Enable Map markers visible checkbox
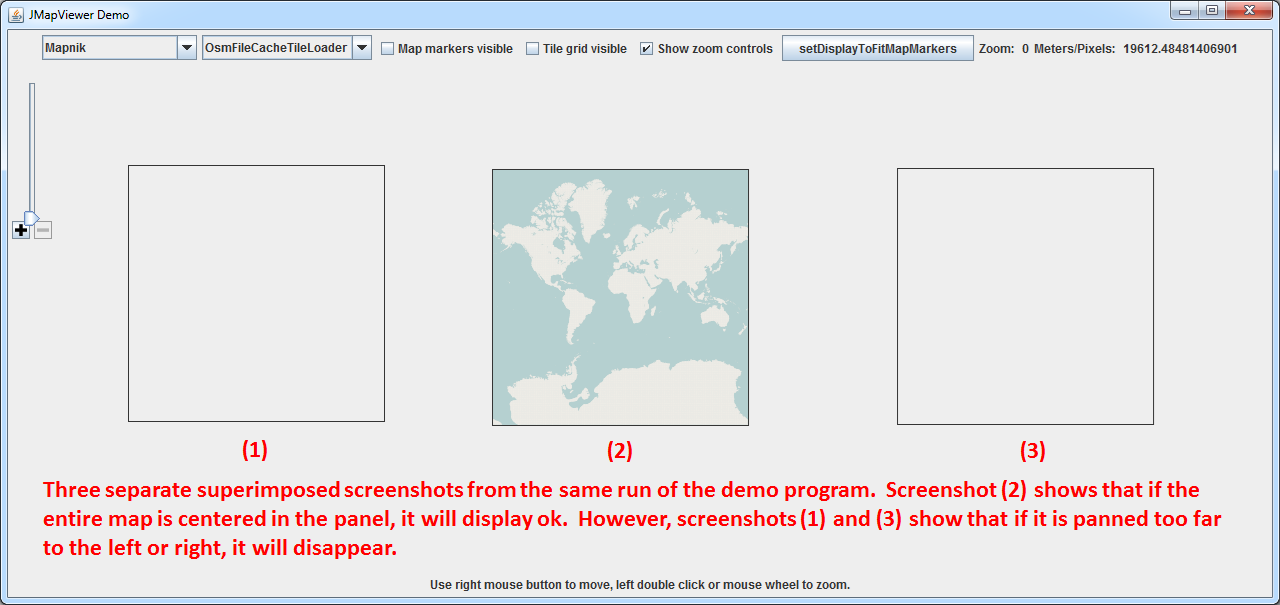The width and height of the screenshot is (1280, 605). point(388,49)
